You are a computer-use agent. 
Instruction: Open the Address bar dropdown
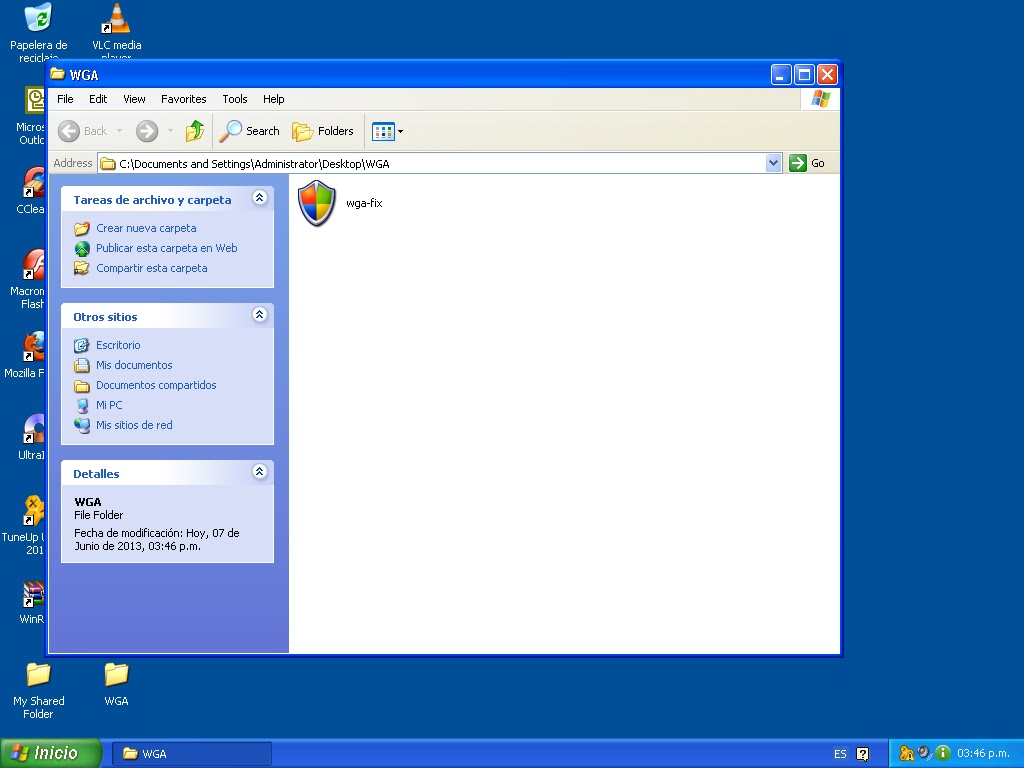pos(774,163)
